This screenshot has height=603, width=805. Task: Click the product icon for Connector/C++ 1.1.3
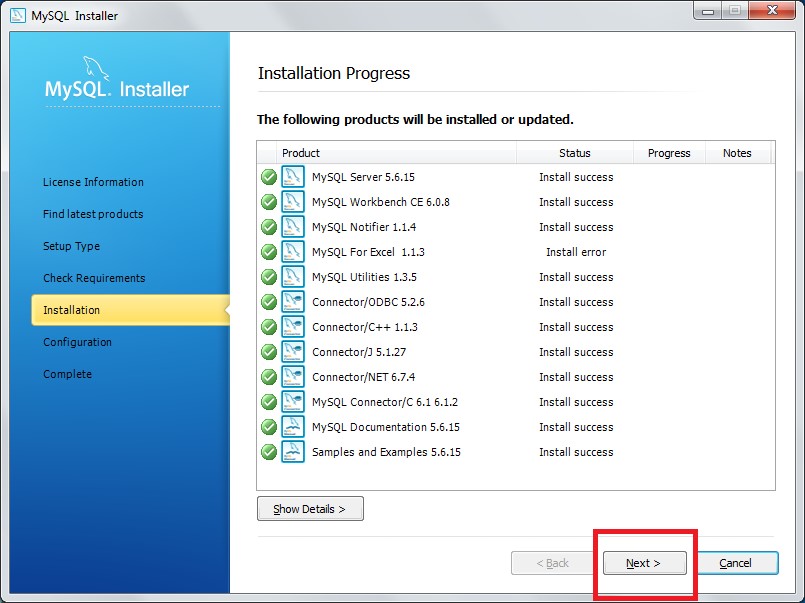click(x=293, y=327)
